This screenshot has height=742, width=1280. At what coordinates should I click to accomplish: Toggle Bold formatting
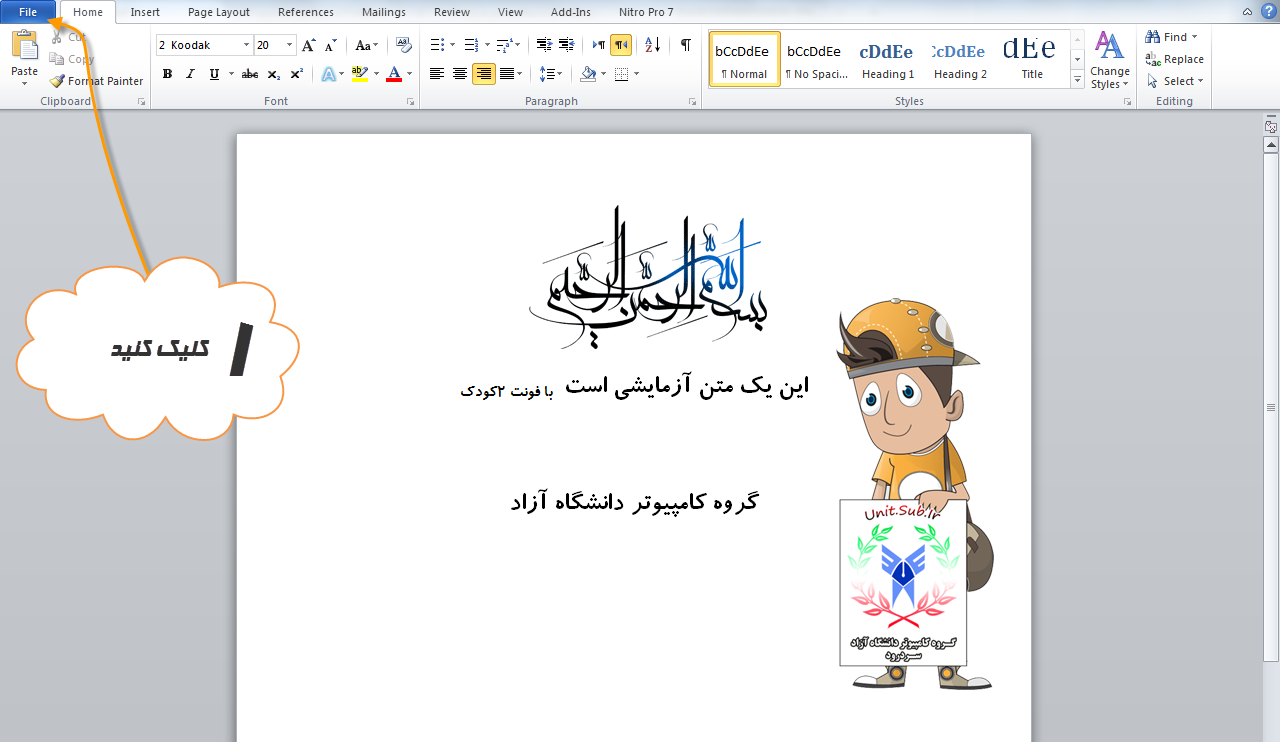[167, 74]
